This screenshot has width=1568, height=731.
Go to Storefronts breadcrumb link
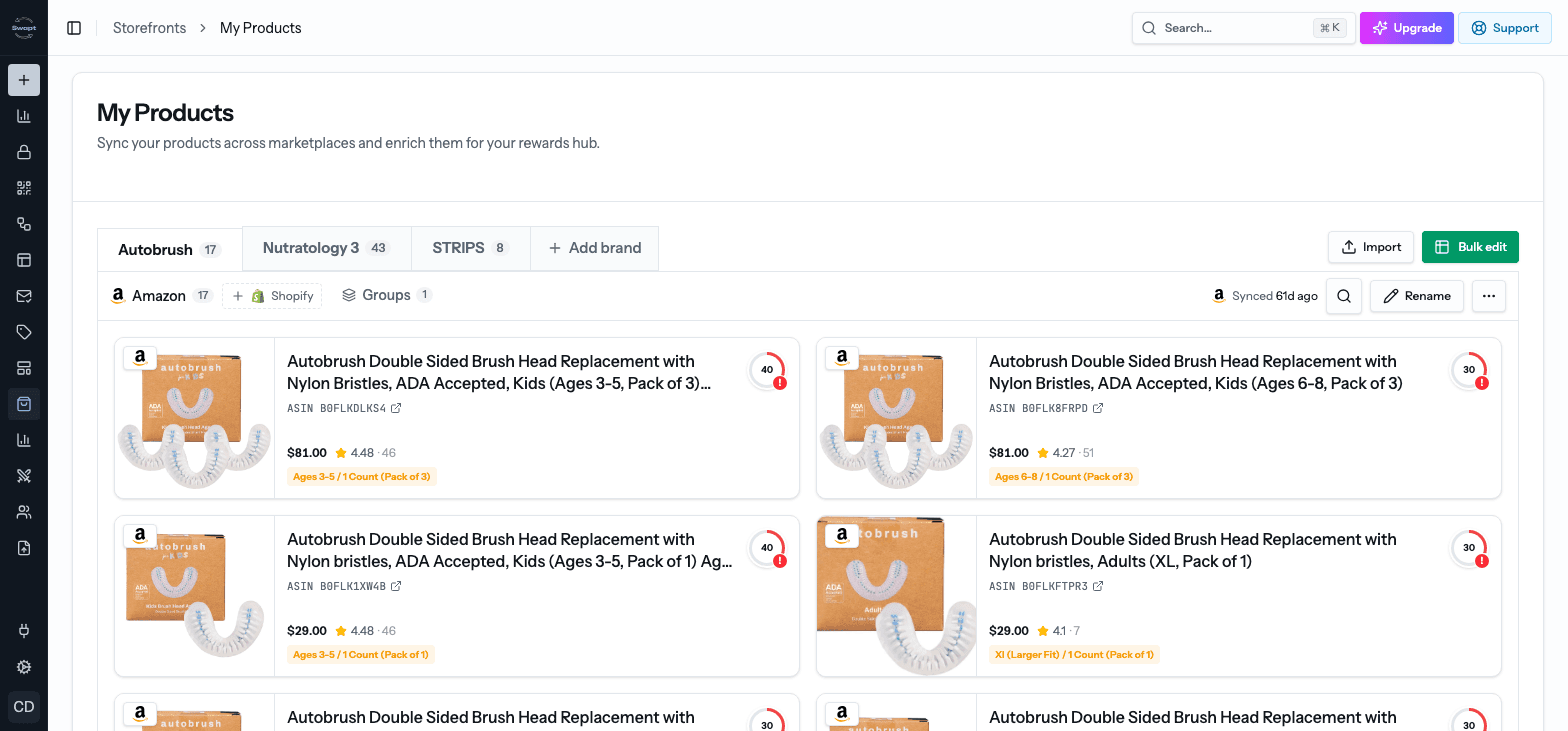149,28
